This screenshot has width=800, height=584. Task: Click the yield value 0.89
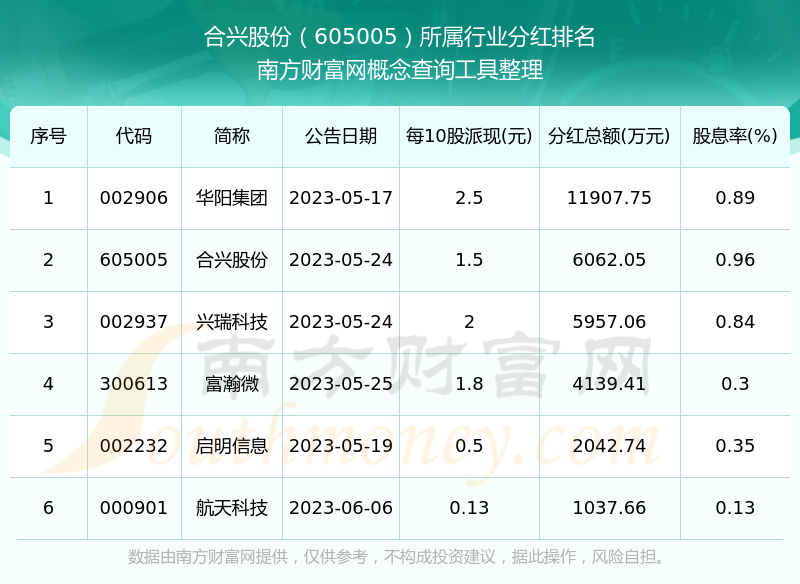(735, 198)
